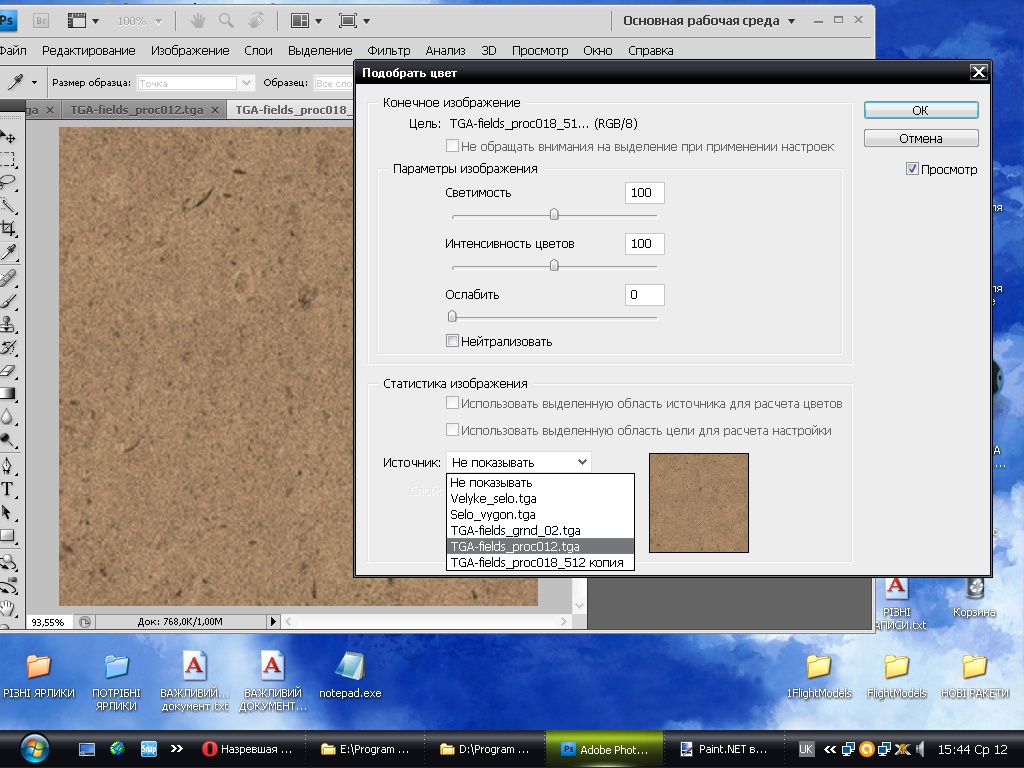Switch to the Opera taskbar button
This screenshot has width=1024, height=768.
coord(249,749)
